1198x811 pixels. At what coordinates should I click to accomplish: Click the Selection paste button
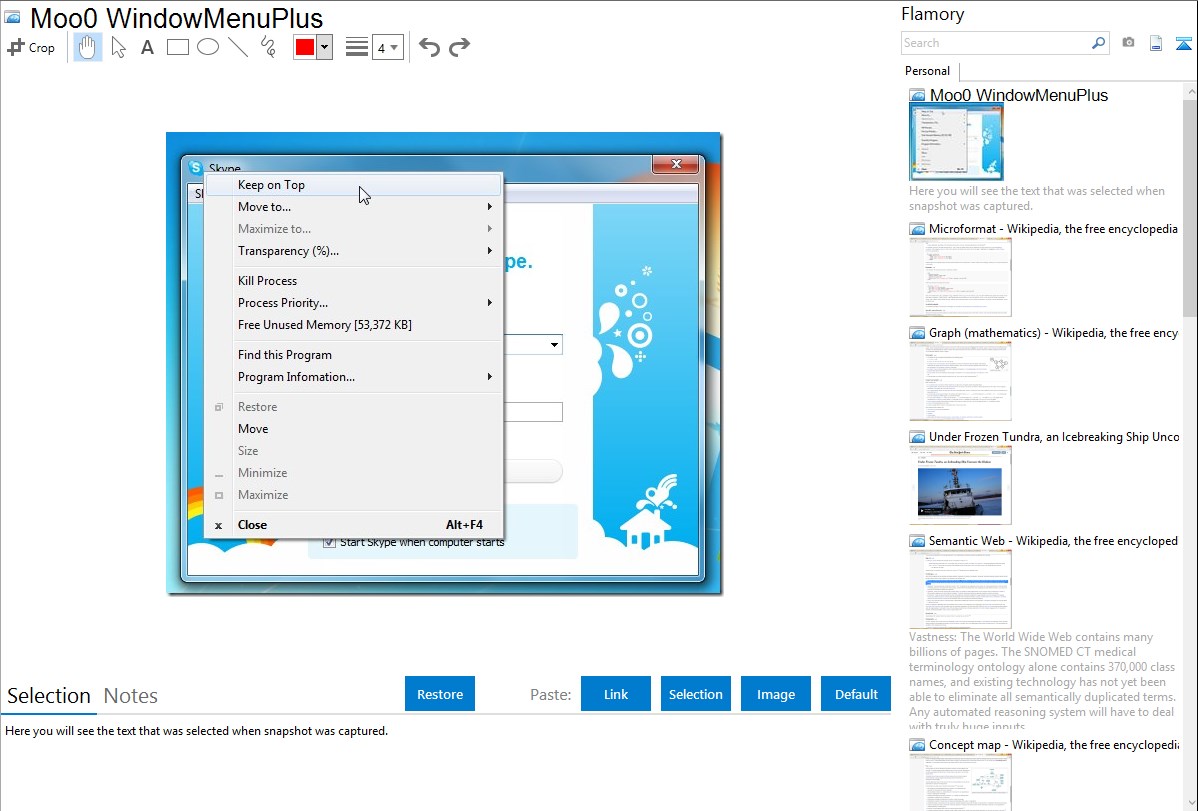point(696,694)
